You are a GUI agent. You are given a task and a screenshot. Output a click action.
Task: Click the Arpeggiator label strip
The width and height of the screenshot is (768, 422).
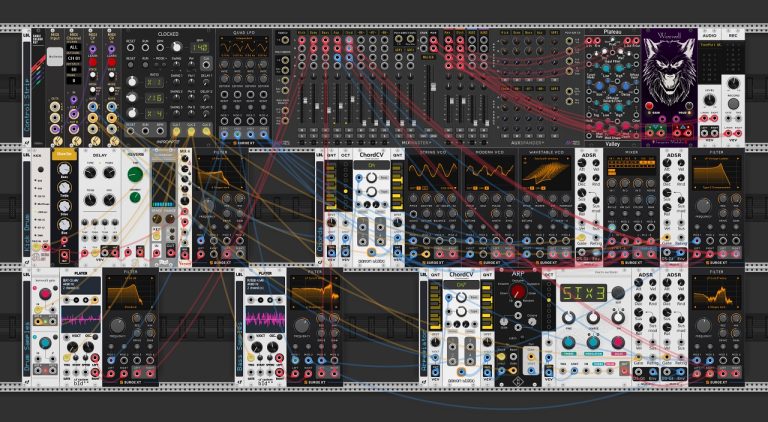[423, 327]
